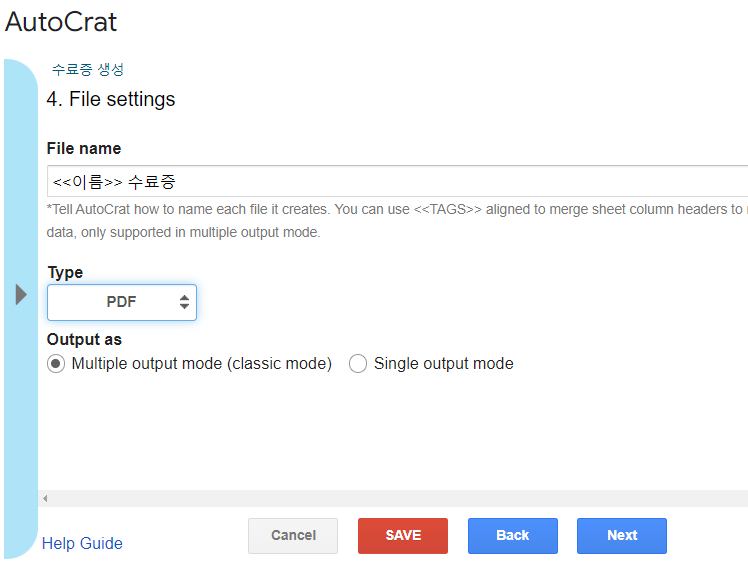Viewport: 748px width, 572px height.
Task: Click the horizontal scrollbar track
Action: tap(400, 498)
